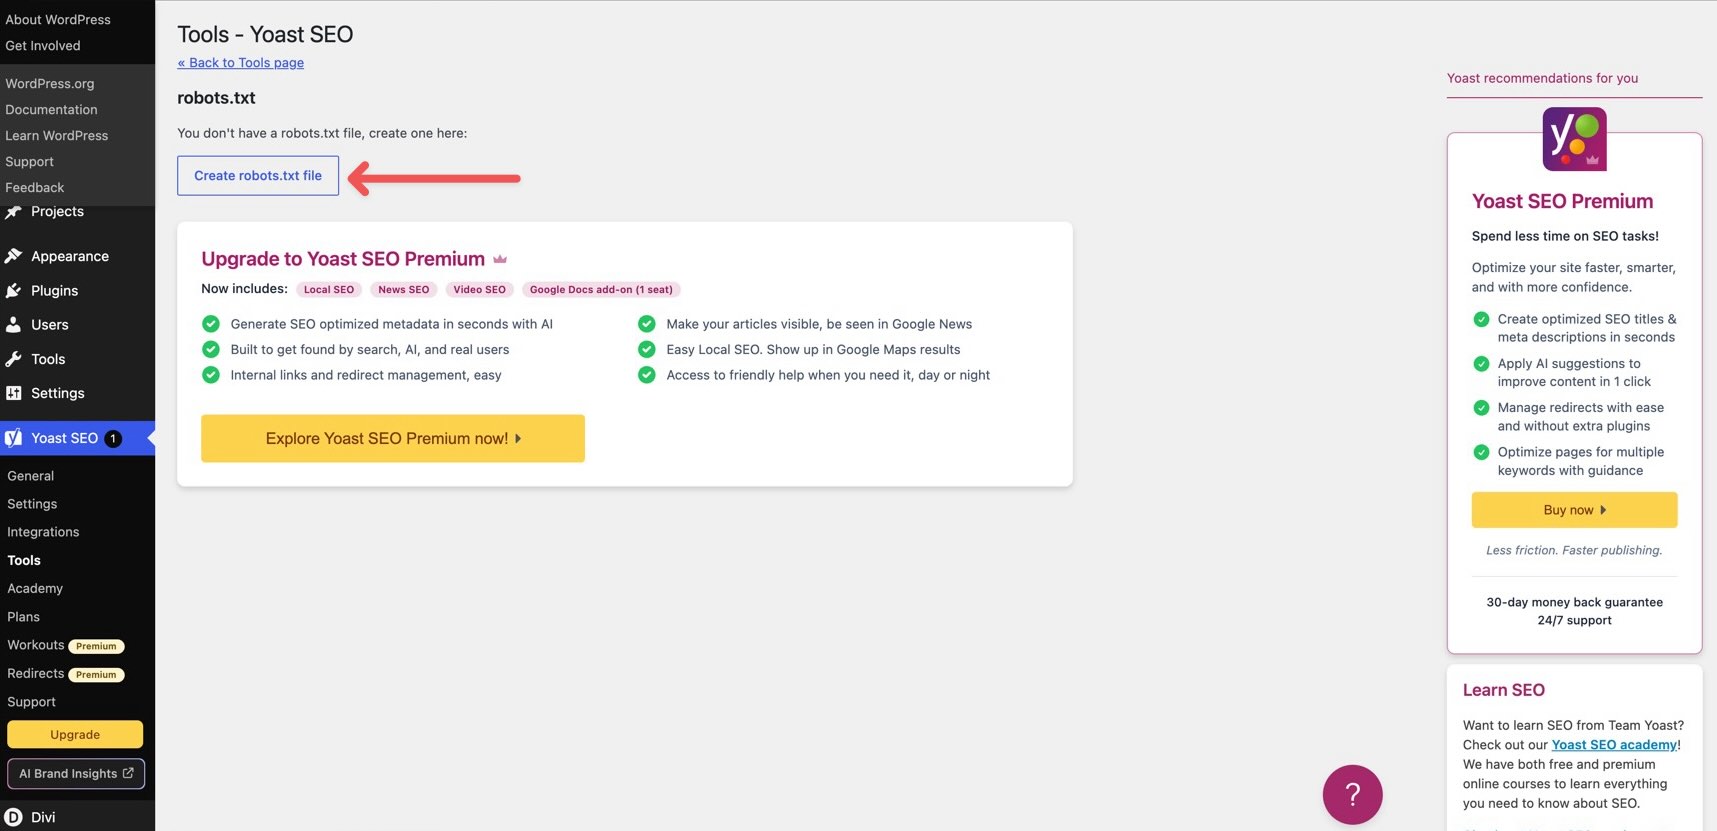The width and height of the screenshot is (1717, 831).
Task: Click the checkmark beside Generate SEO optimized metadata
Action: (211, 323)
